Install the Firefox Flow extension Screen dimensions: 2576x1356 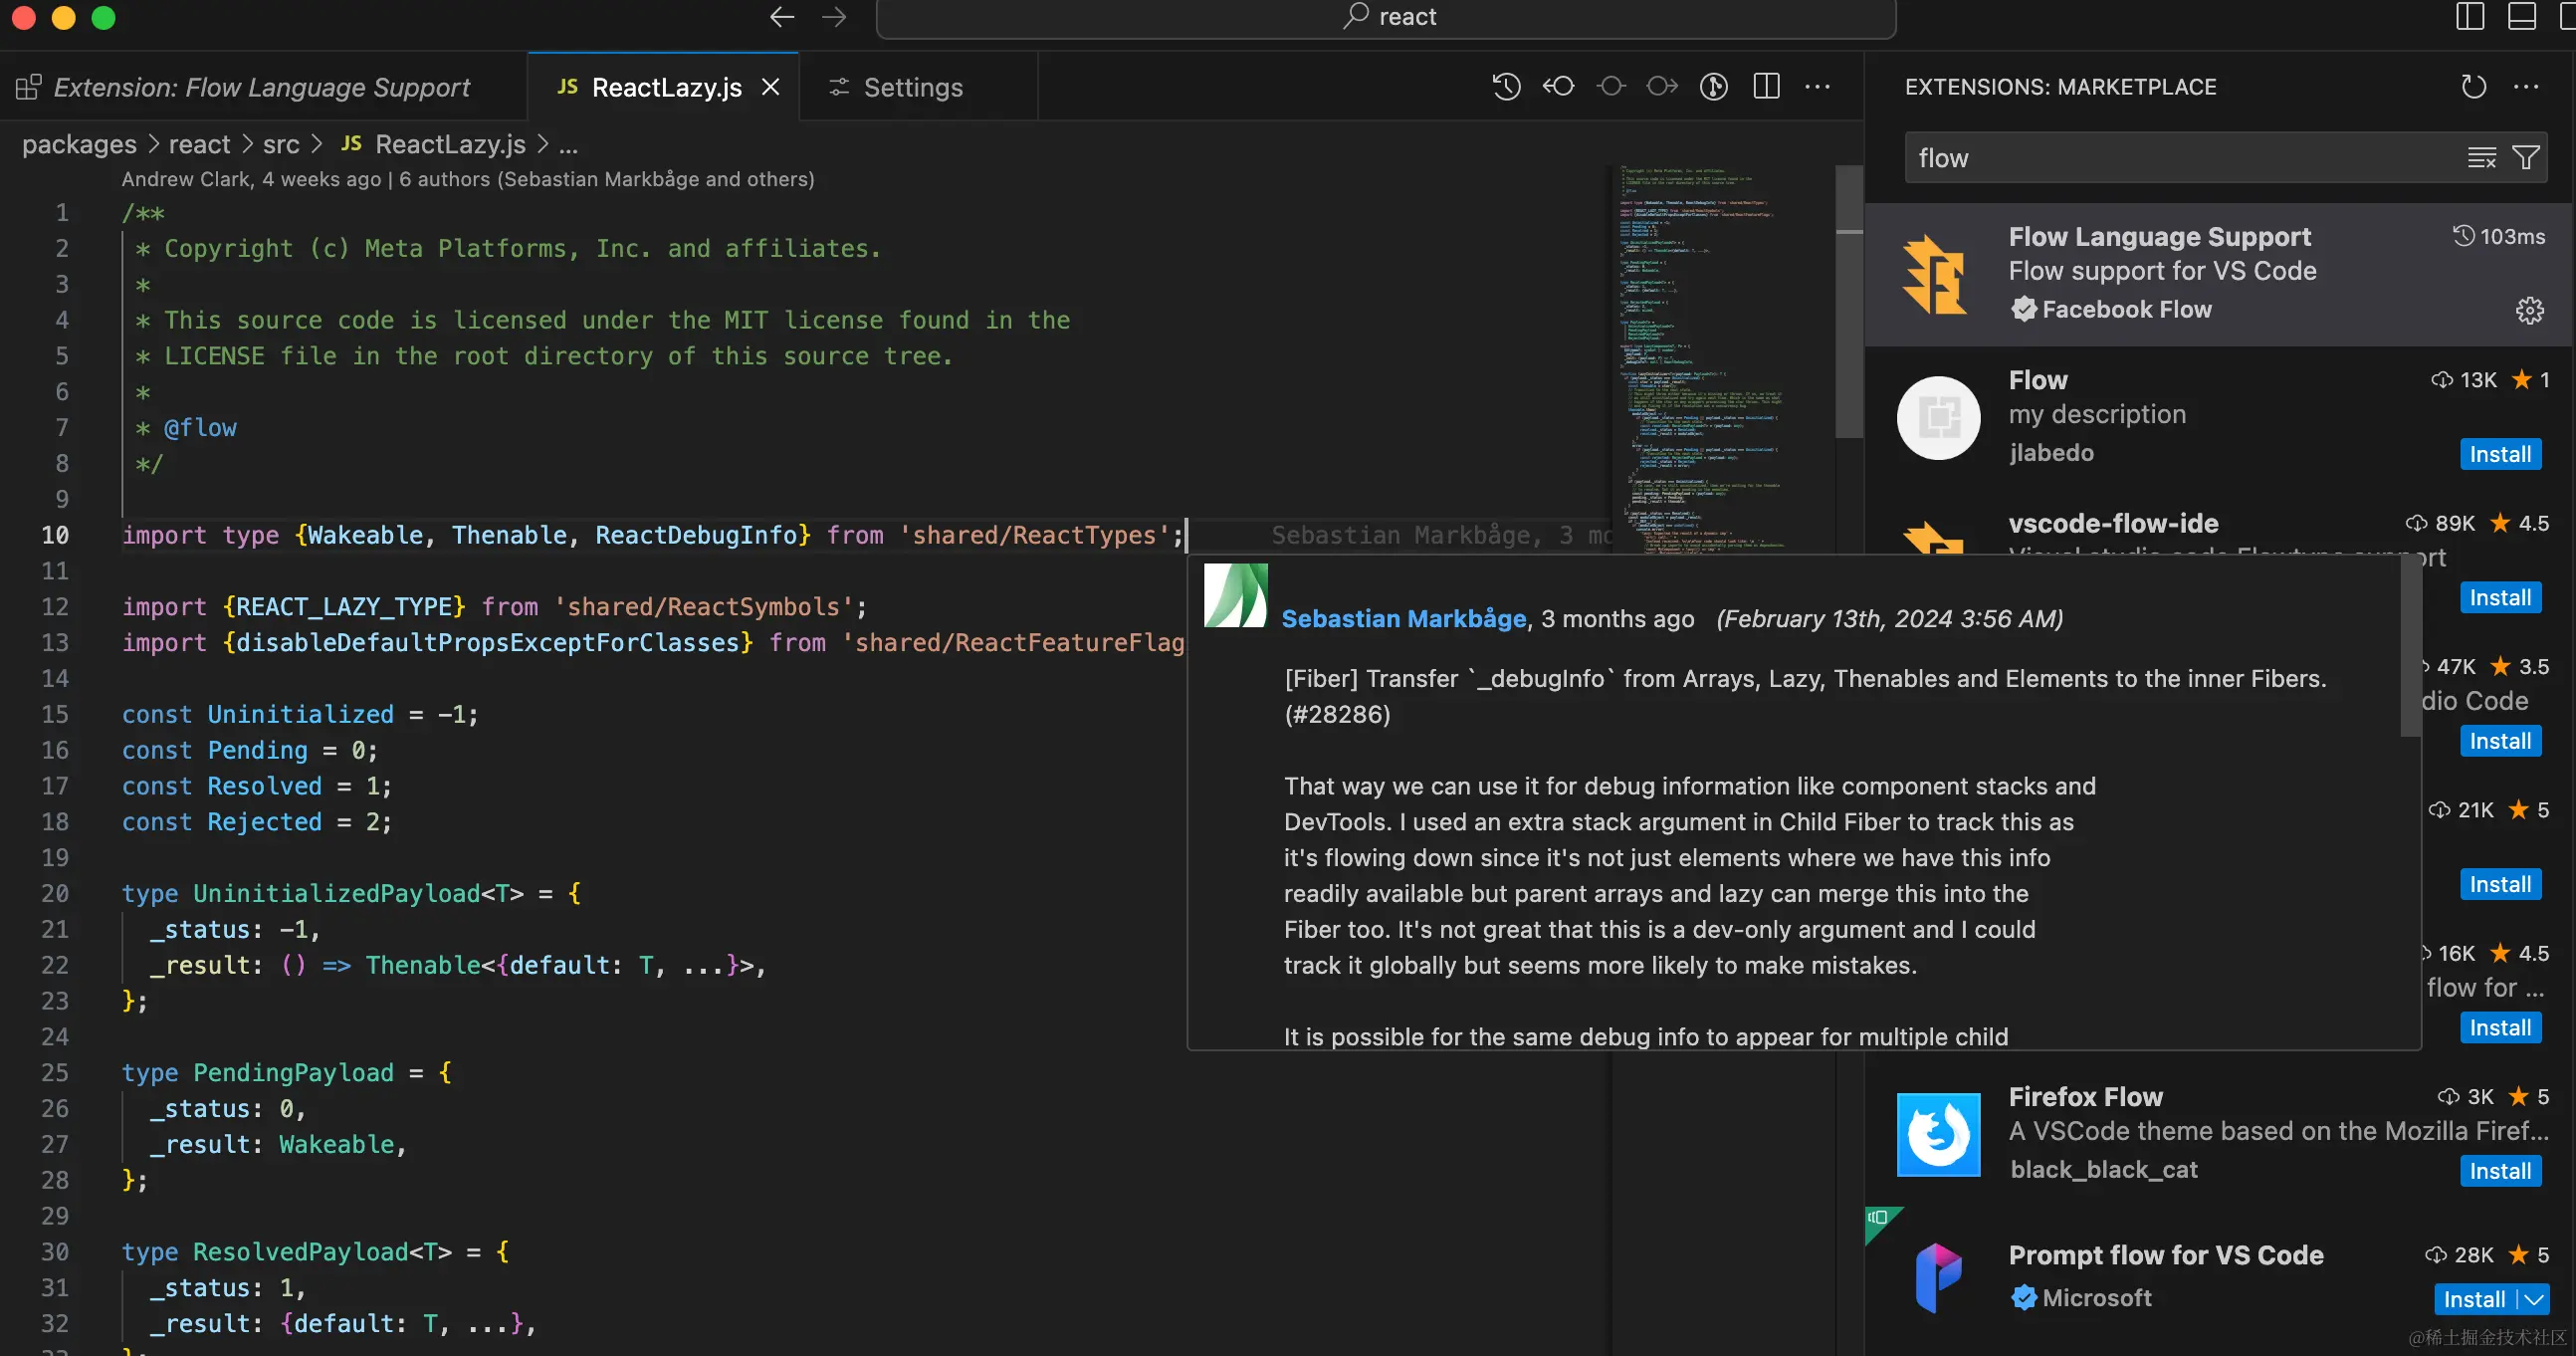coord(2499,1171)
